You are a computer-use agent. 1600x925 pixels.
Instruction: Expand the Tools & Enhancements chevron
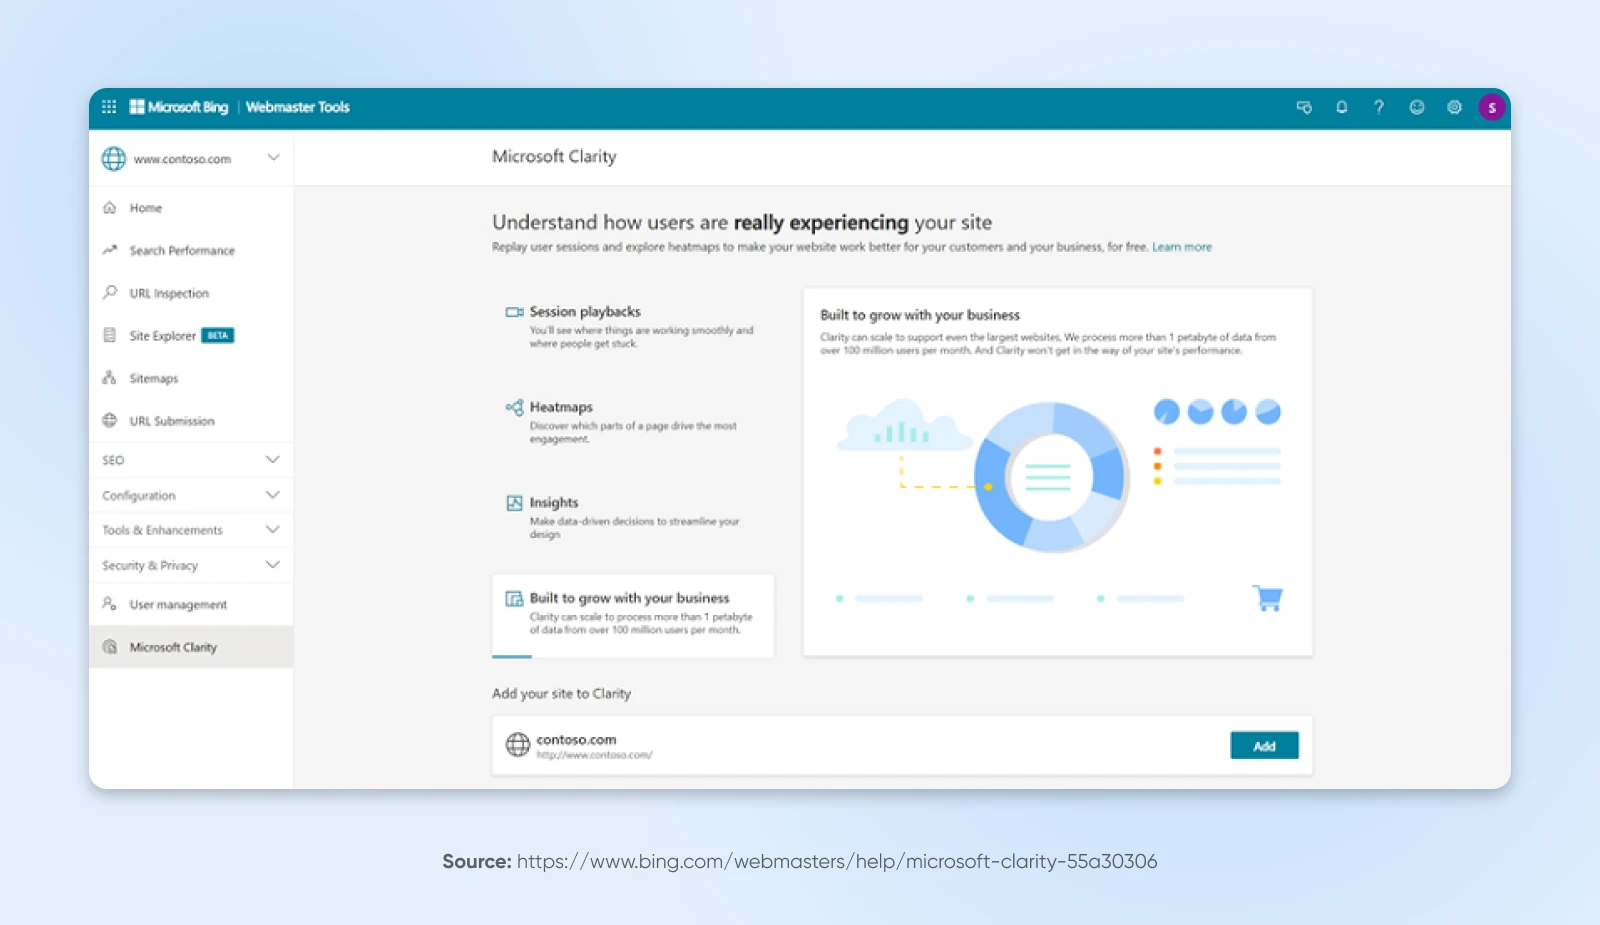click(x=273, y=530)
